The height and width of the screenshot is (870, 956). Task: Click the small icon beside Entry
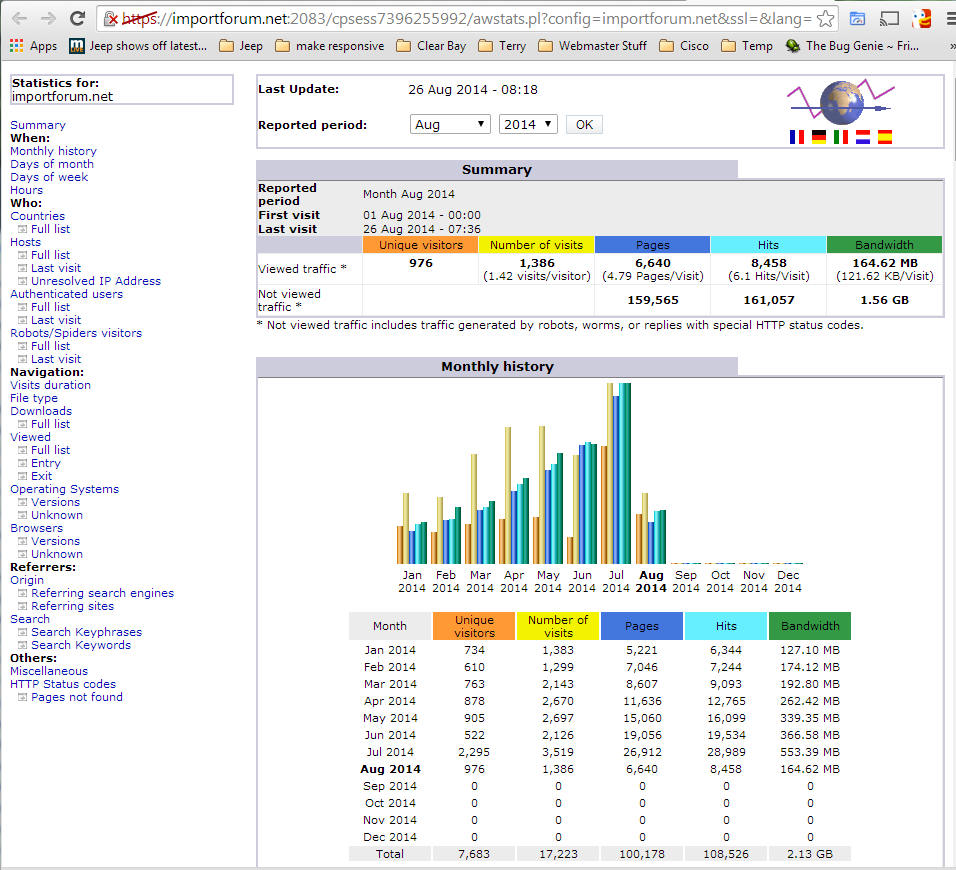click(23, 463)
